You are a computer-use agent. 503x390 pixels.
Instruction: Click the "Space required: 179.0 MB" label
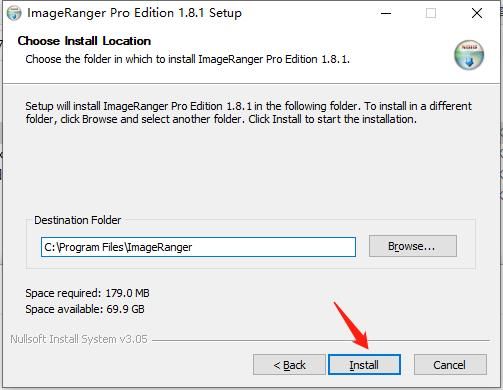(x=87, y=293)
